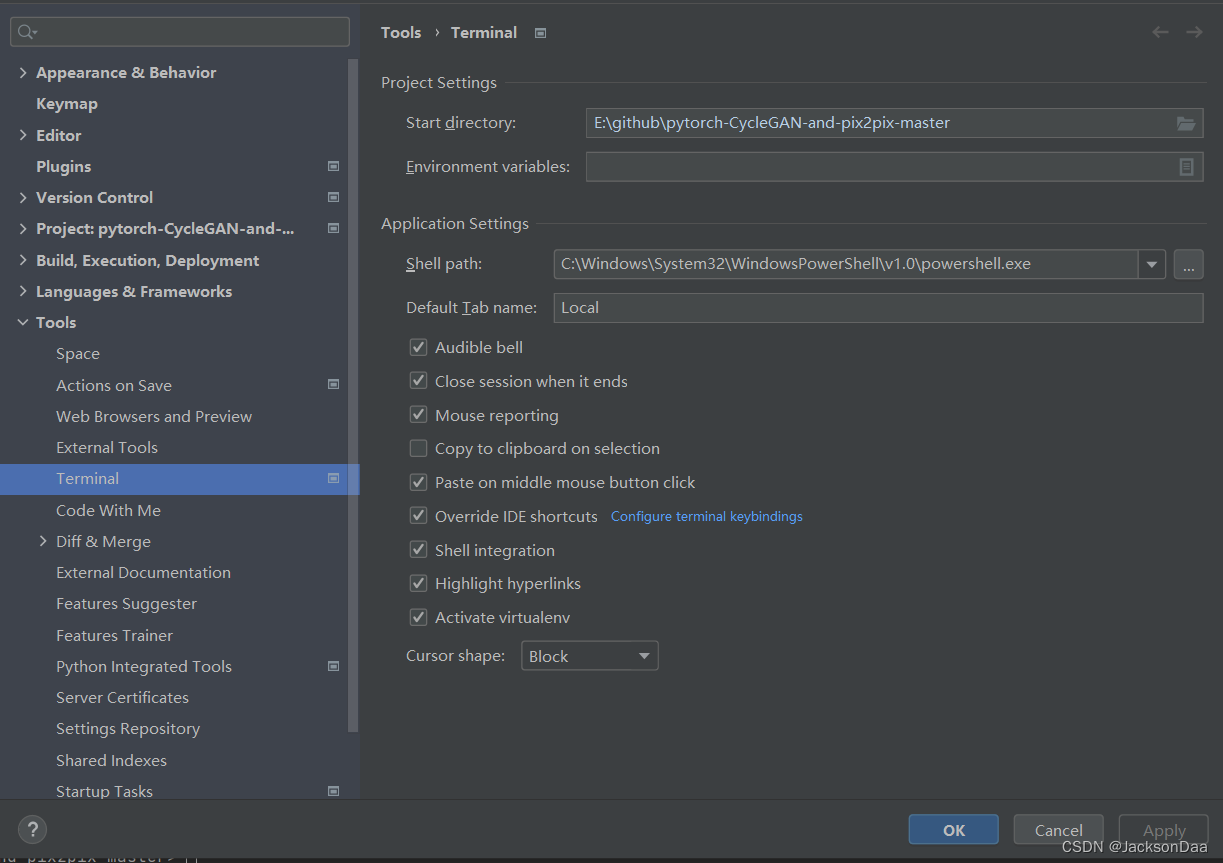Go forward with the right arrow icon
This screenshot has height=863, width=1223.
1194,32
